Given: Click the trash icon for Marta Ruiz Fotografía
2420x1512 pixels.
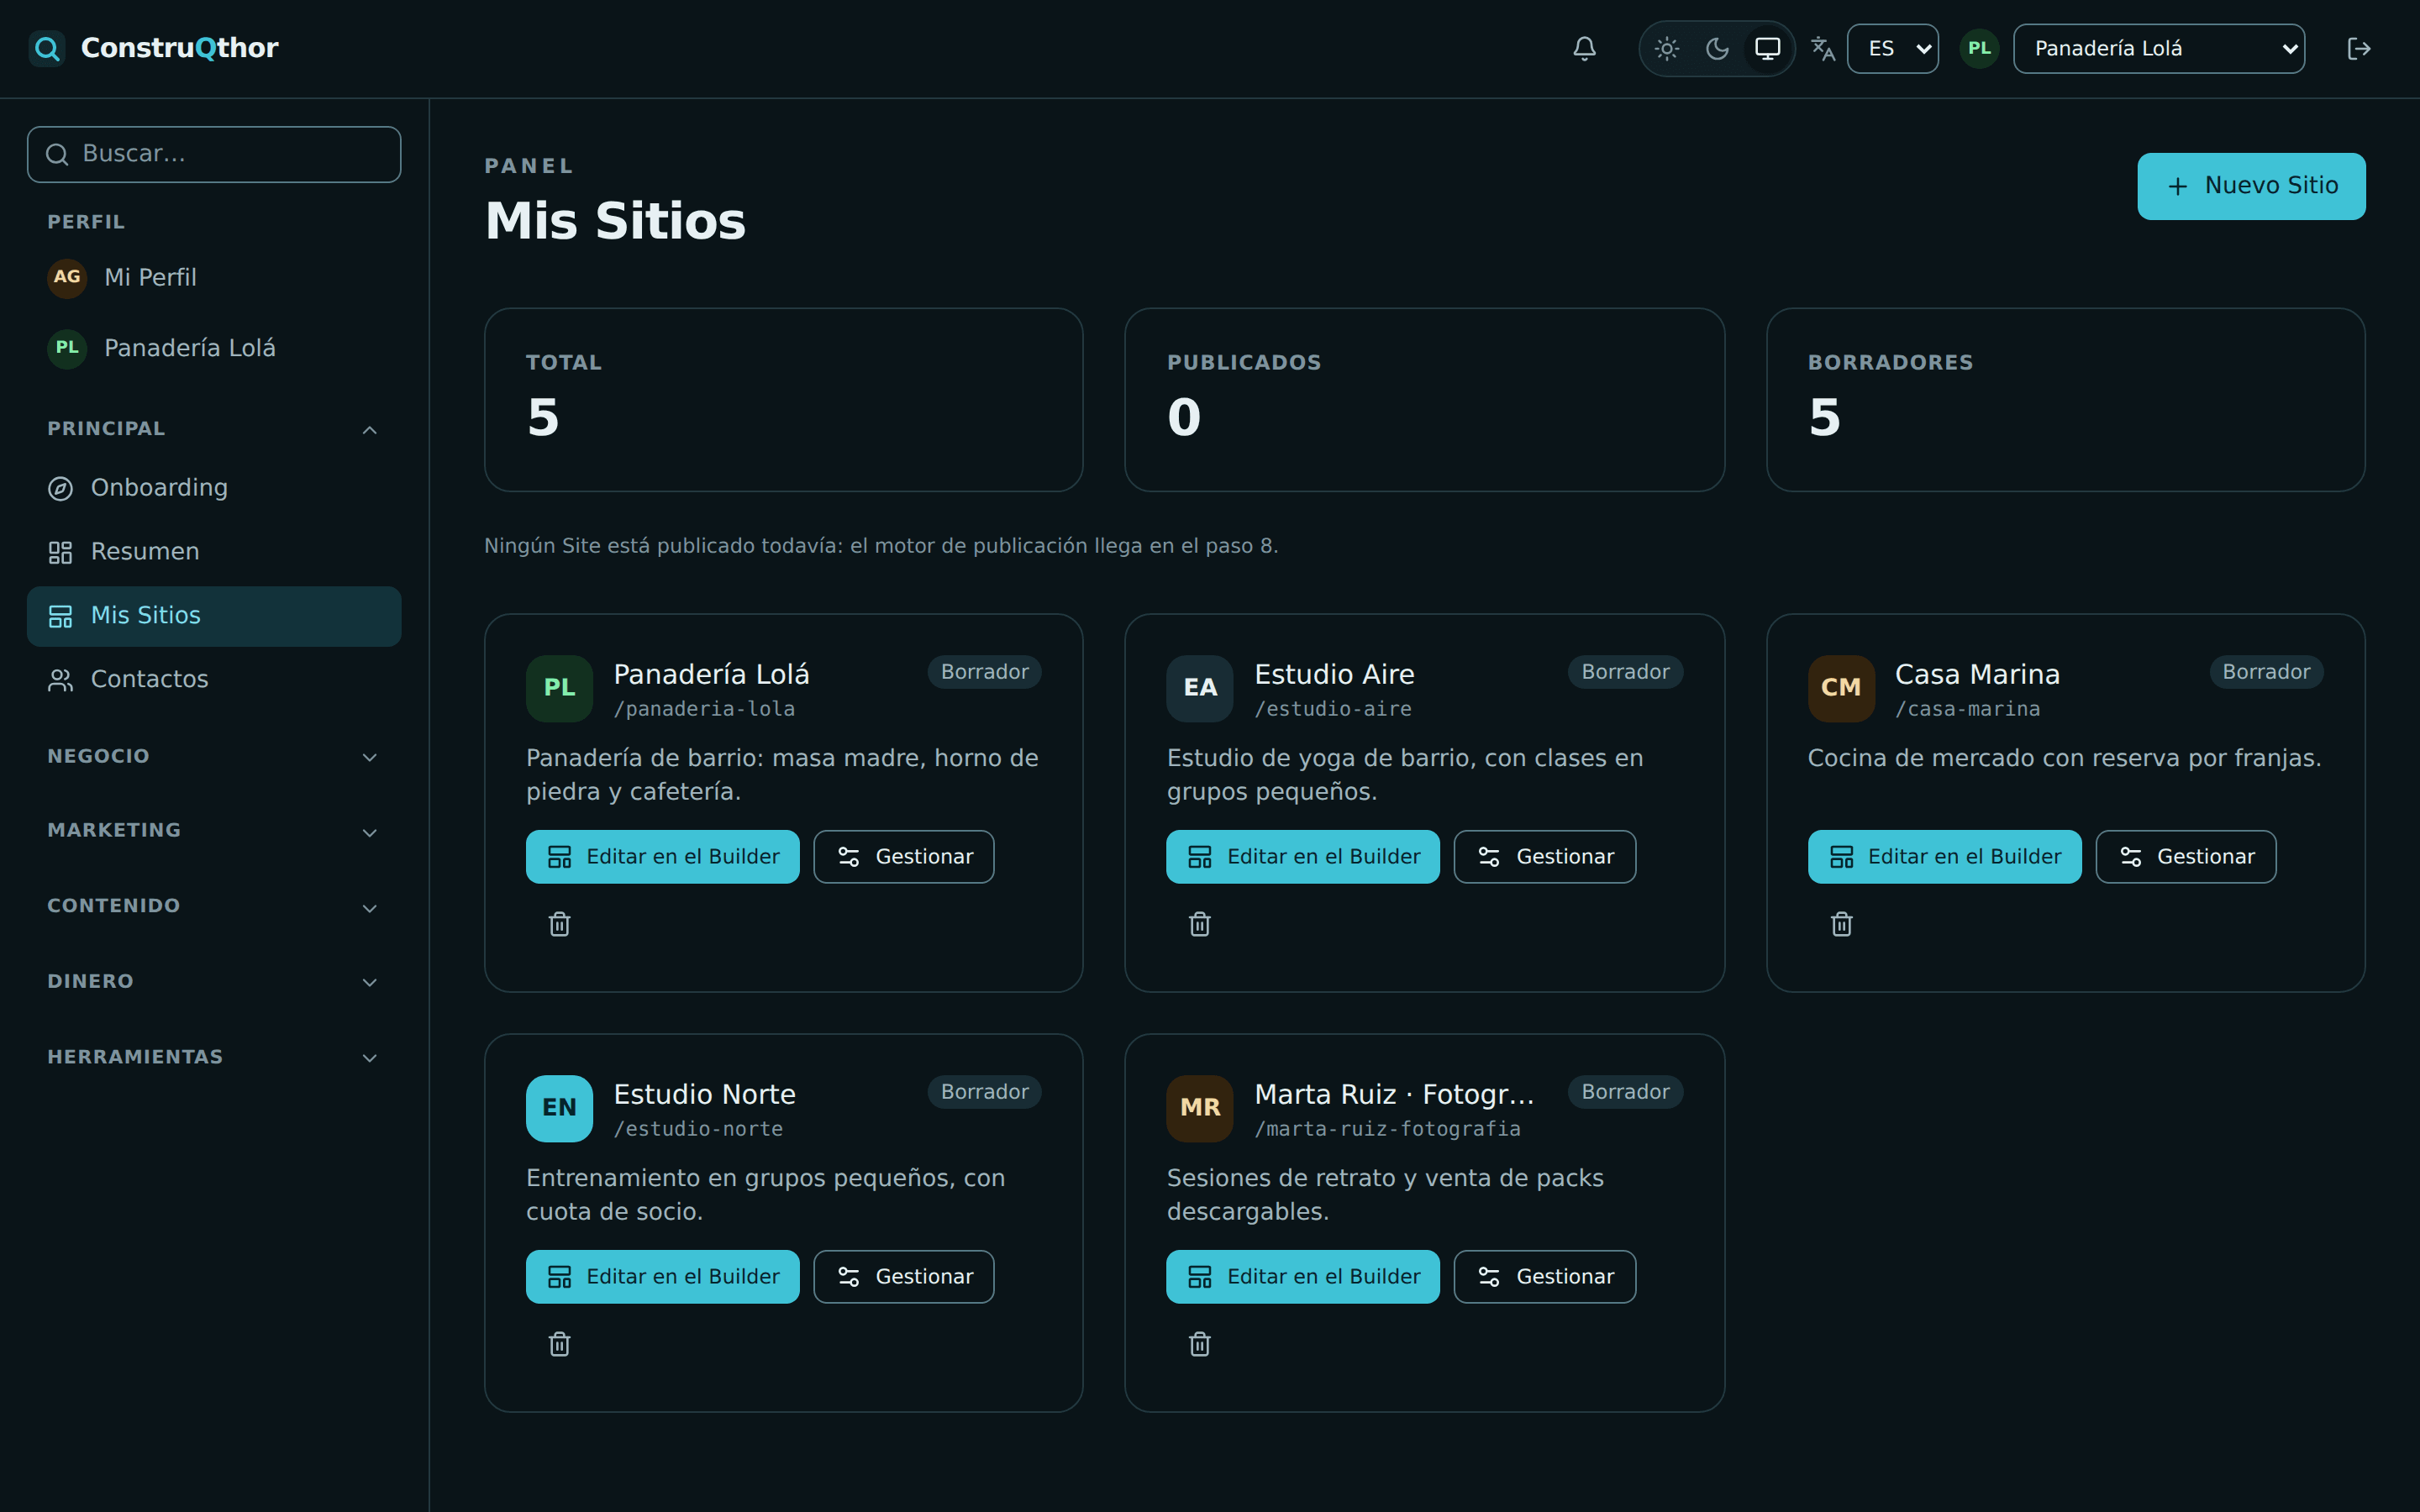Looking at the screenshot, I should click(x=1200, y=1344).
